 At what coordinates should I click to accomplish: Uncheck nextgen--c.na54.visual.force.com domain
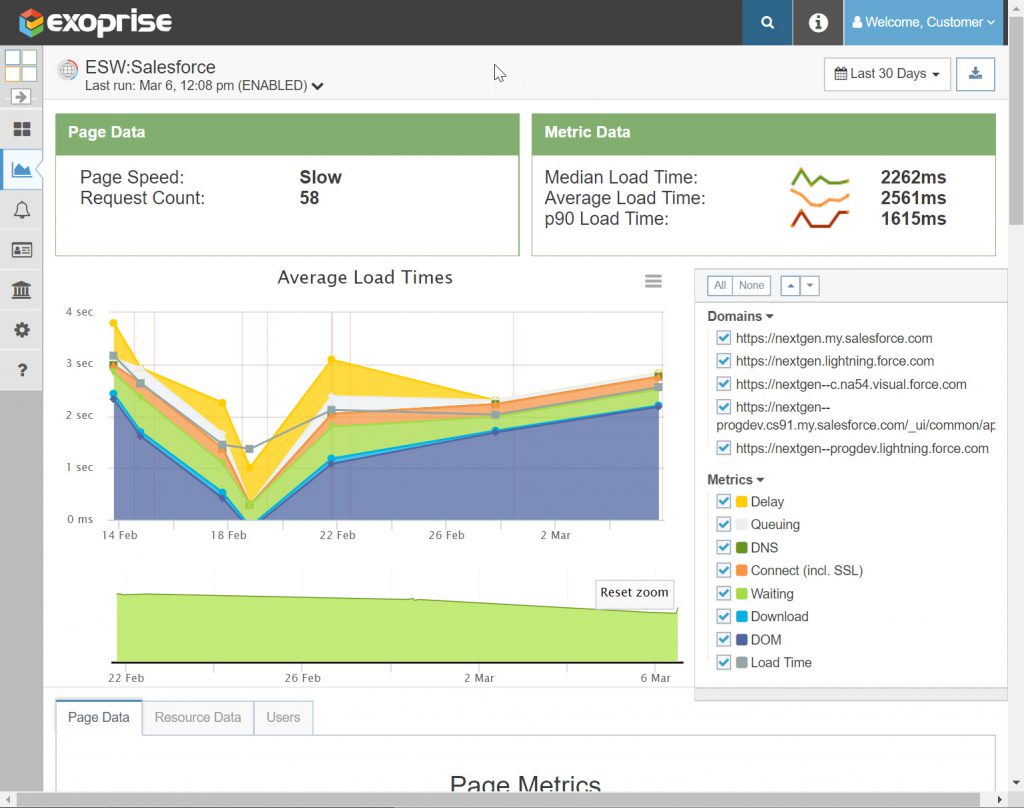click(723, 383)
